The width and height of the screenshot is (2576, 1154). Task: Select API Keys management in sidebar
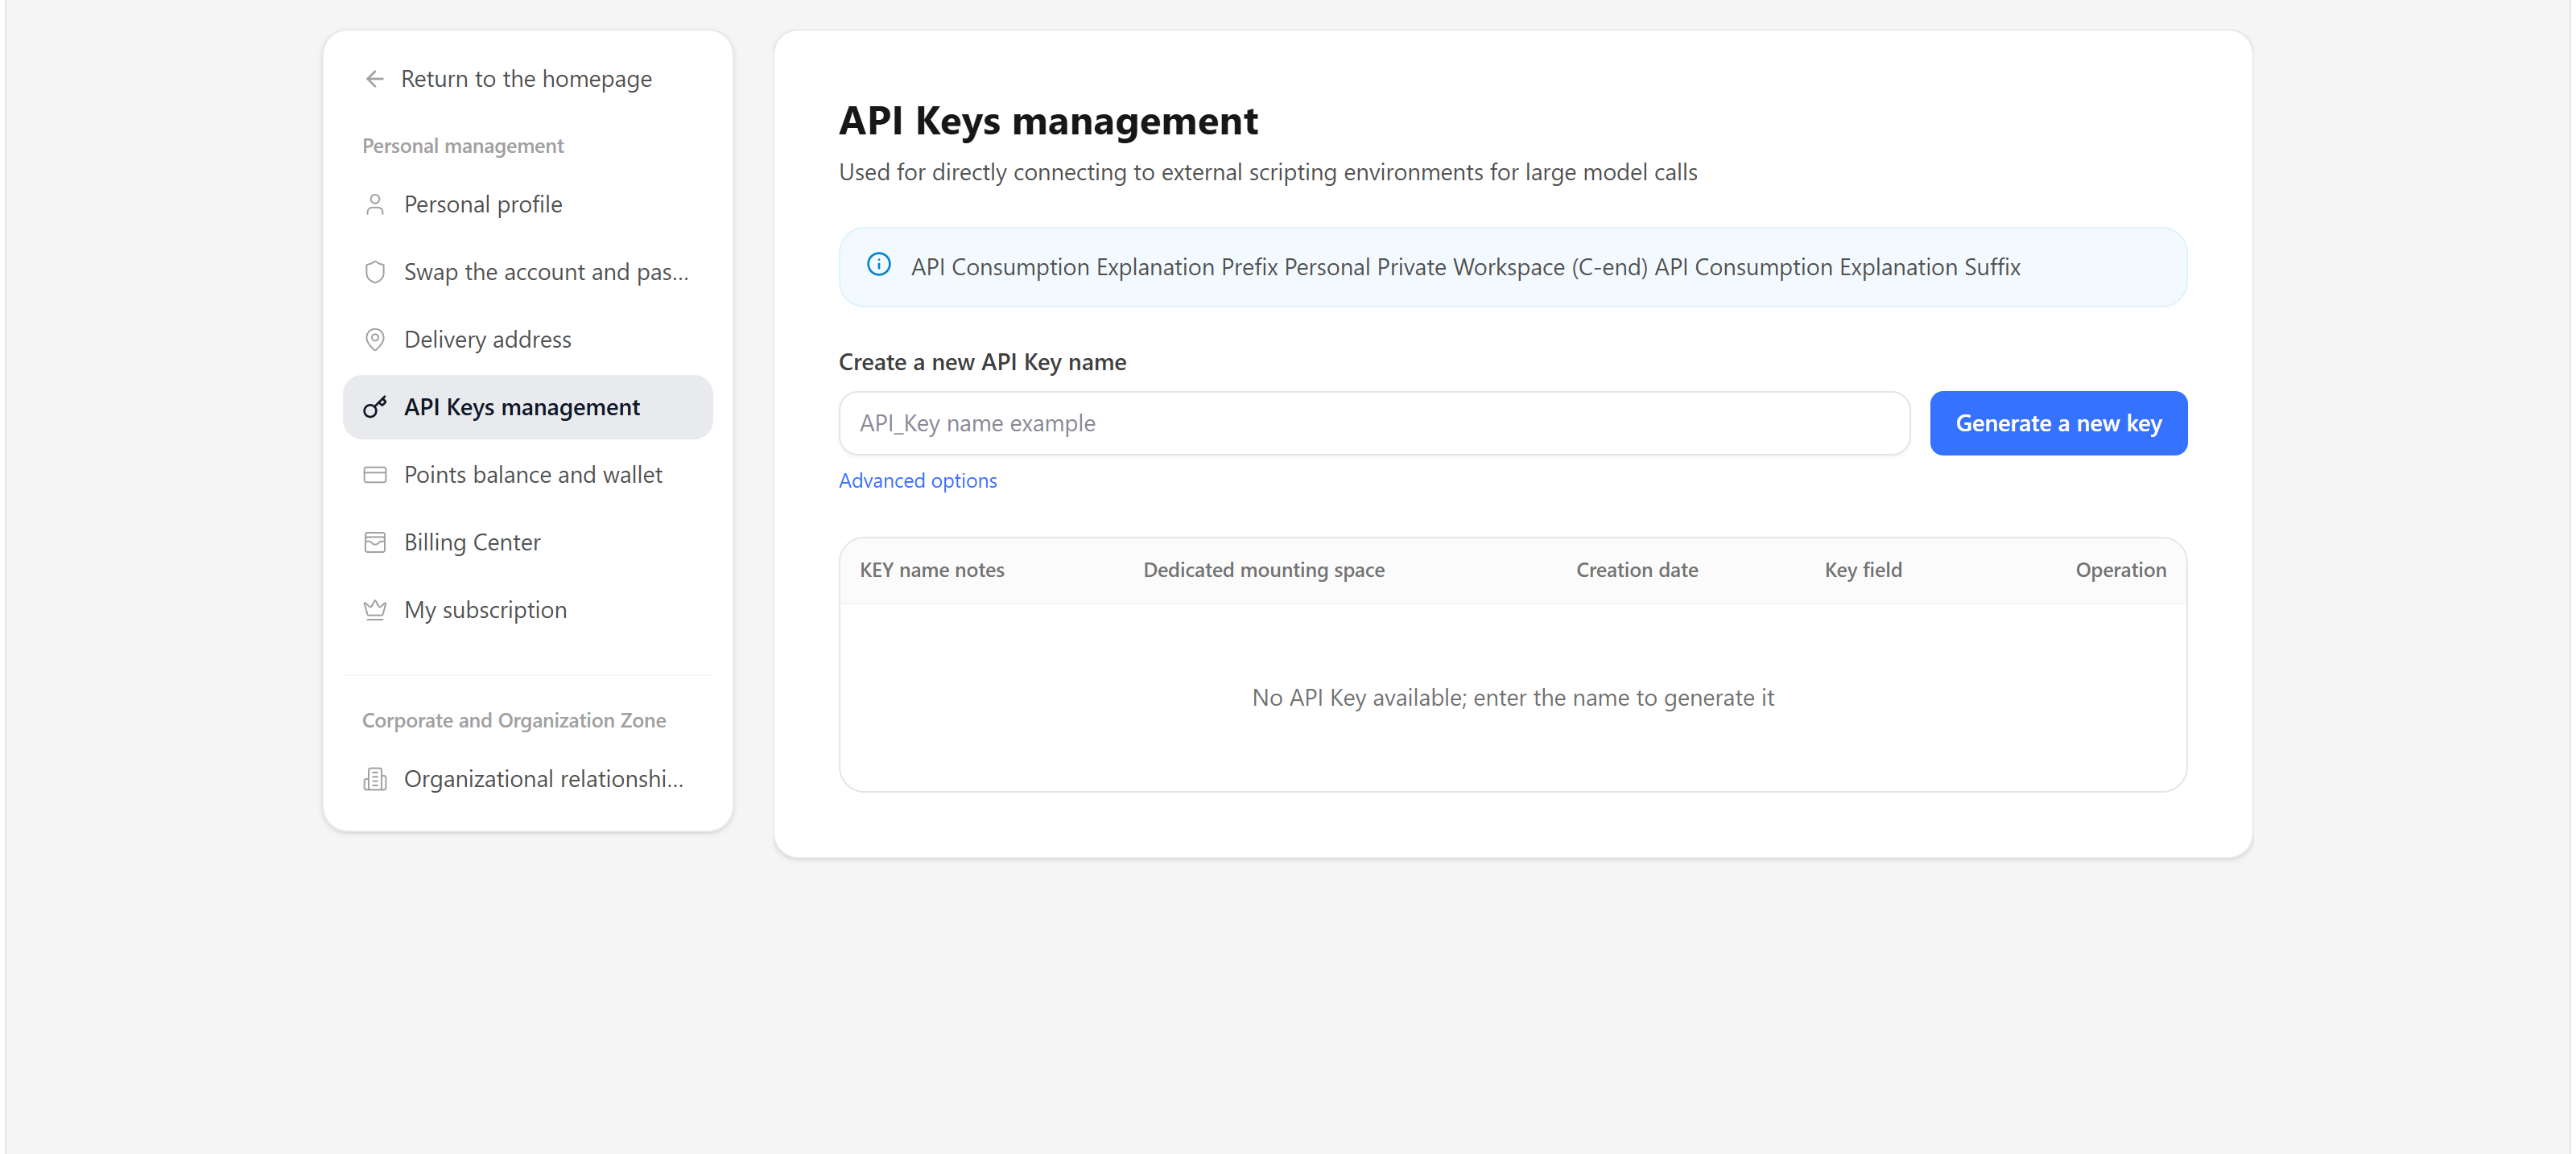coord(528,407)
